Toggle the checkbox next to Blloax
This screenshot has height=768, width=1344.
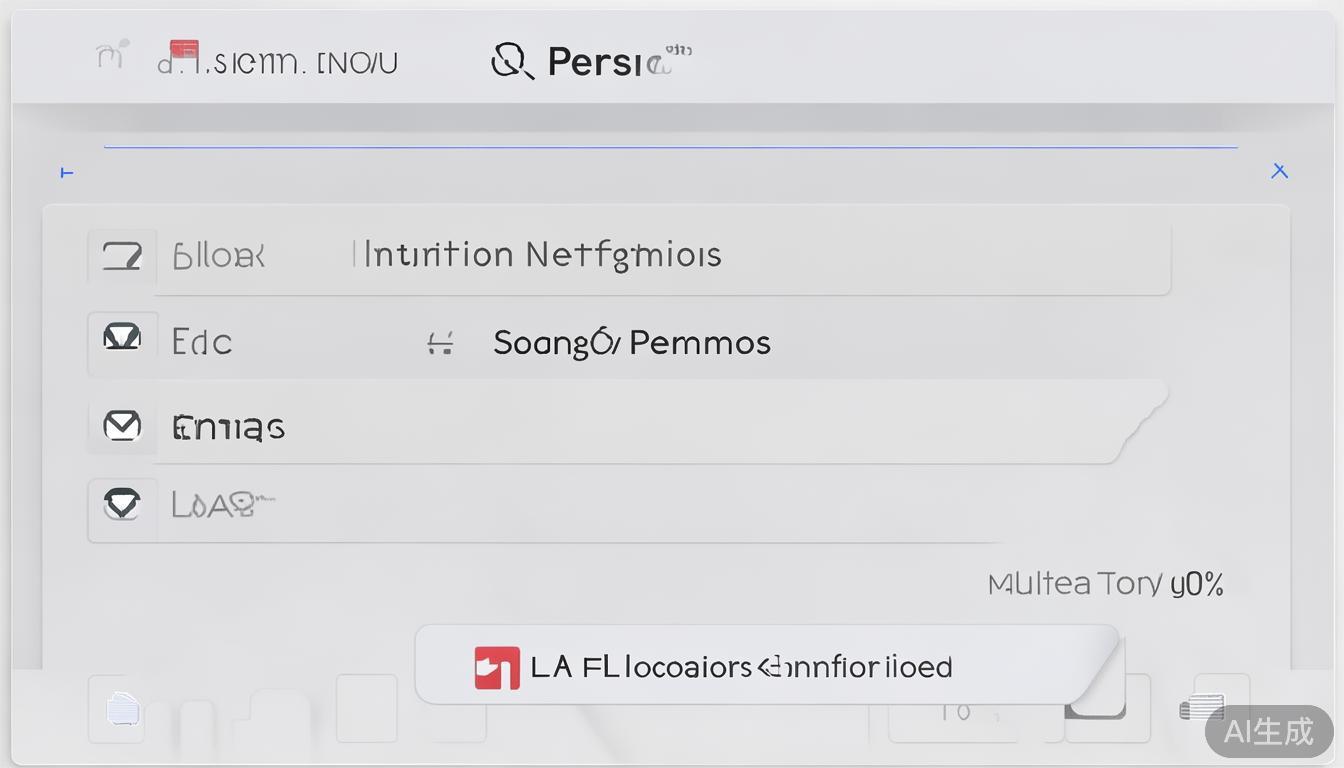(x=122, y=256)
